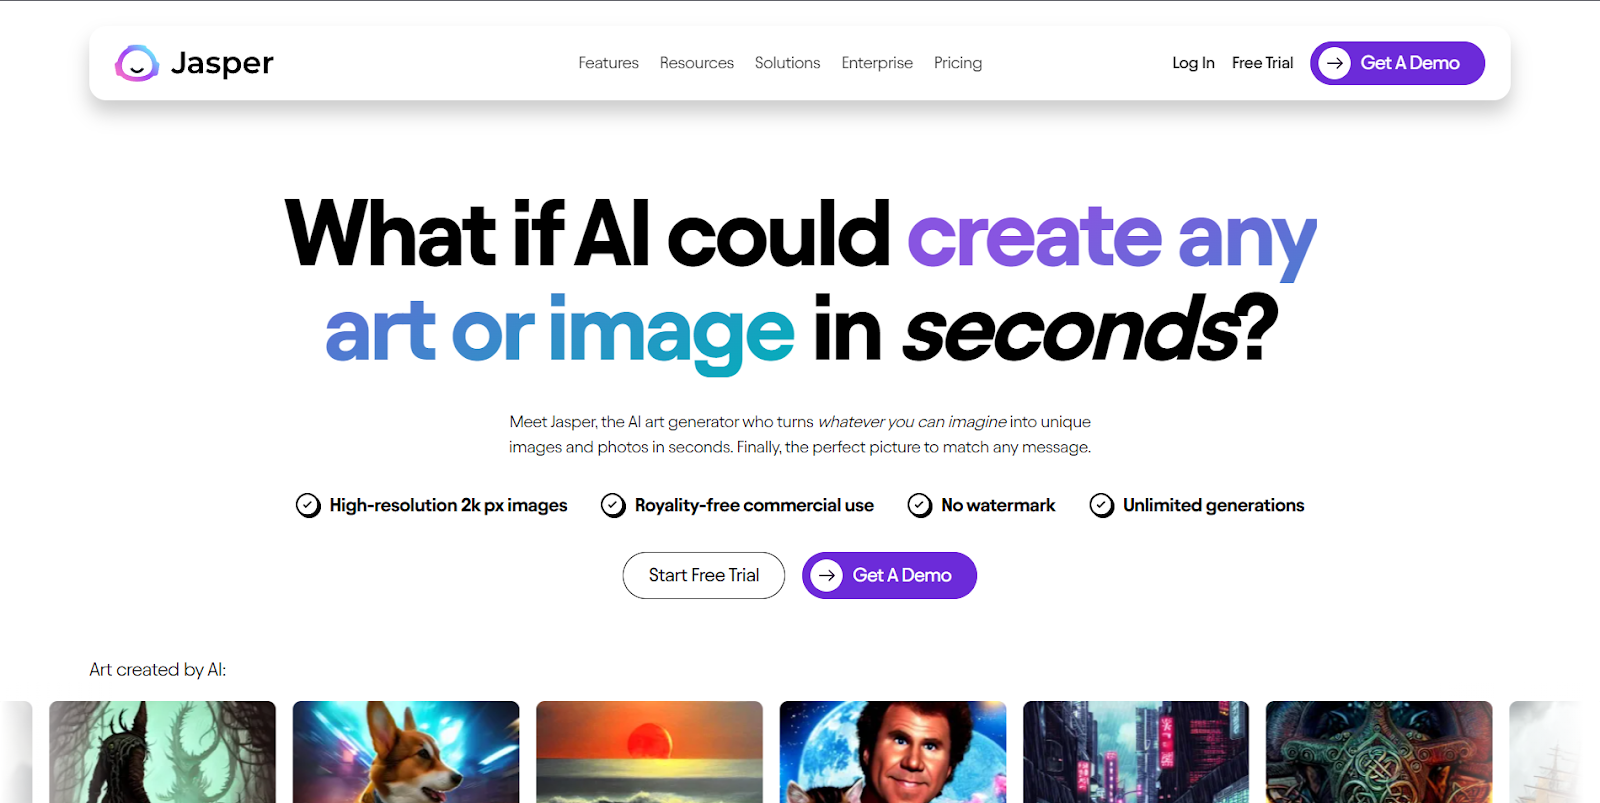Click checkmark icon beside No watermark
Viewport: 1600px width, 803px height.
[920, 505]
